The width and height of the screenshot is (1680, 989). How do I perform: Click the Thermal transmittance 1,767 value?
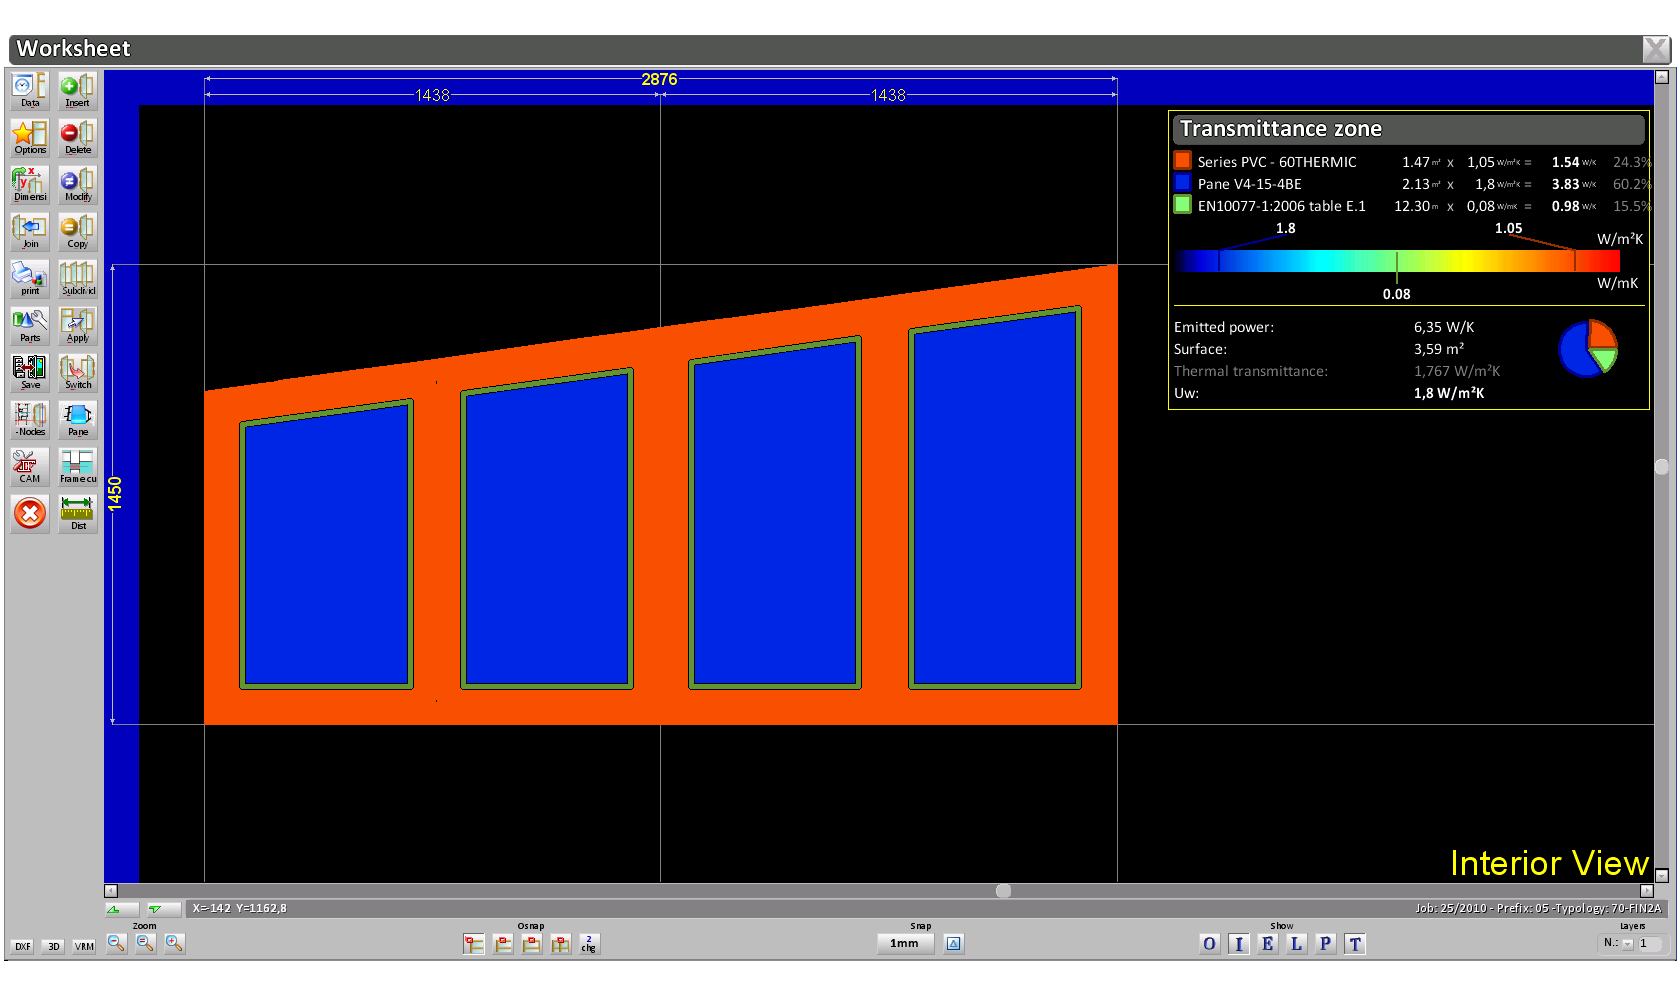(x=1457, y=371)
